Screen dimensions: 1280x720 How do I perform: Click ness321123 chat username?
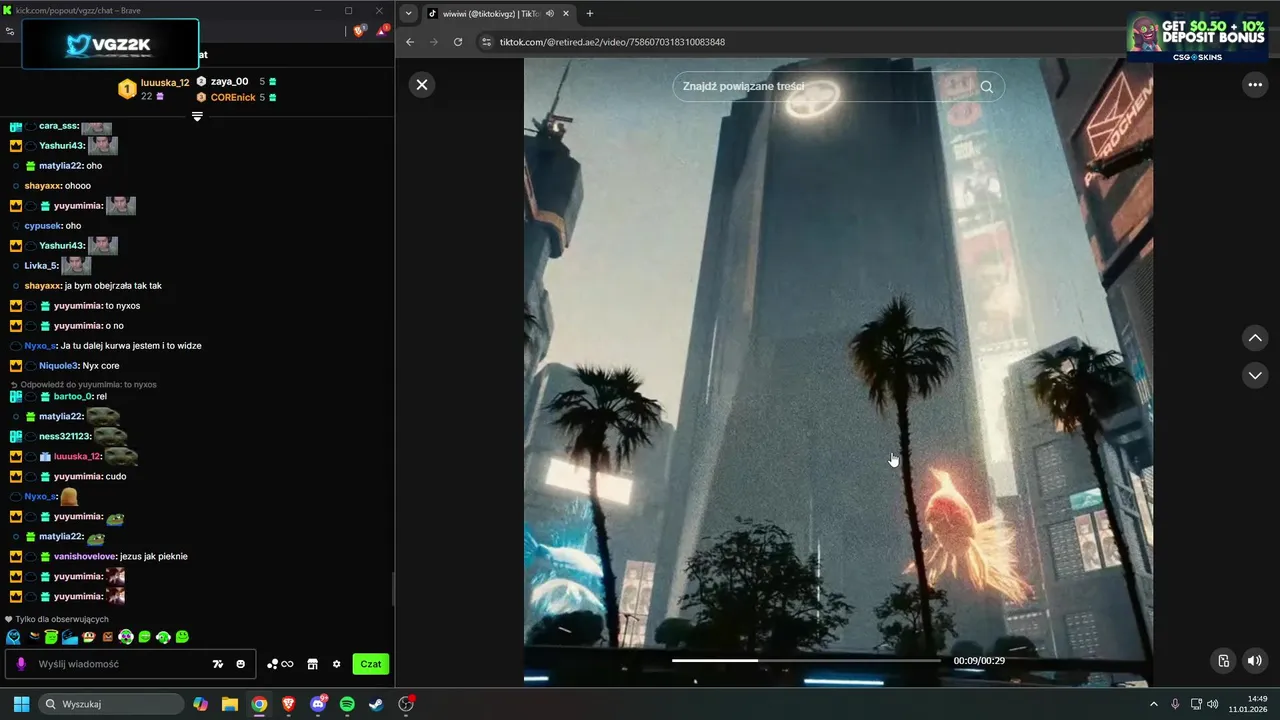click(x=65, y=436)
